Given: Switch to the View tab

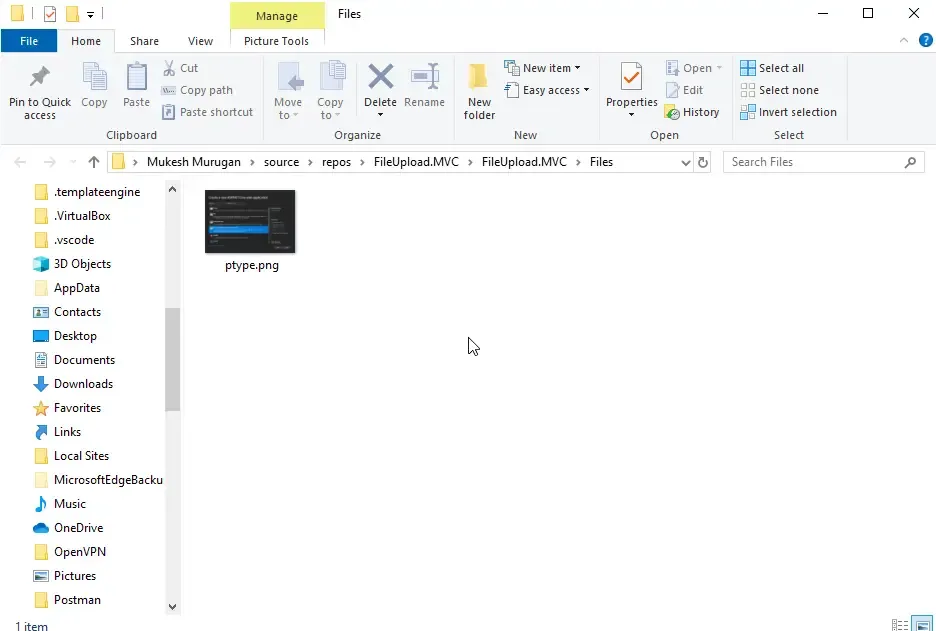Looking at the screenshot, I should 200,41.
